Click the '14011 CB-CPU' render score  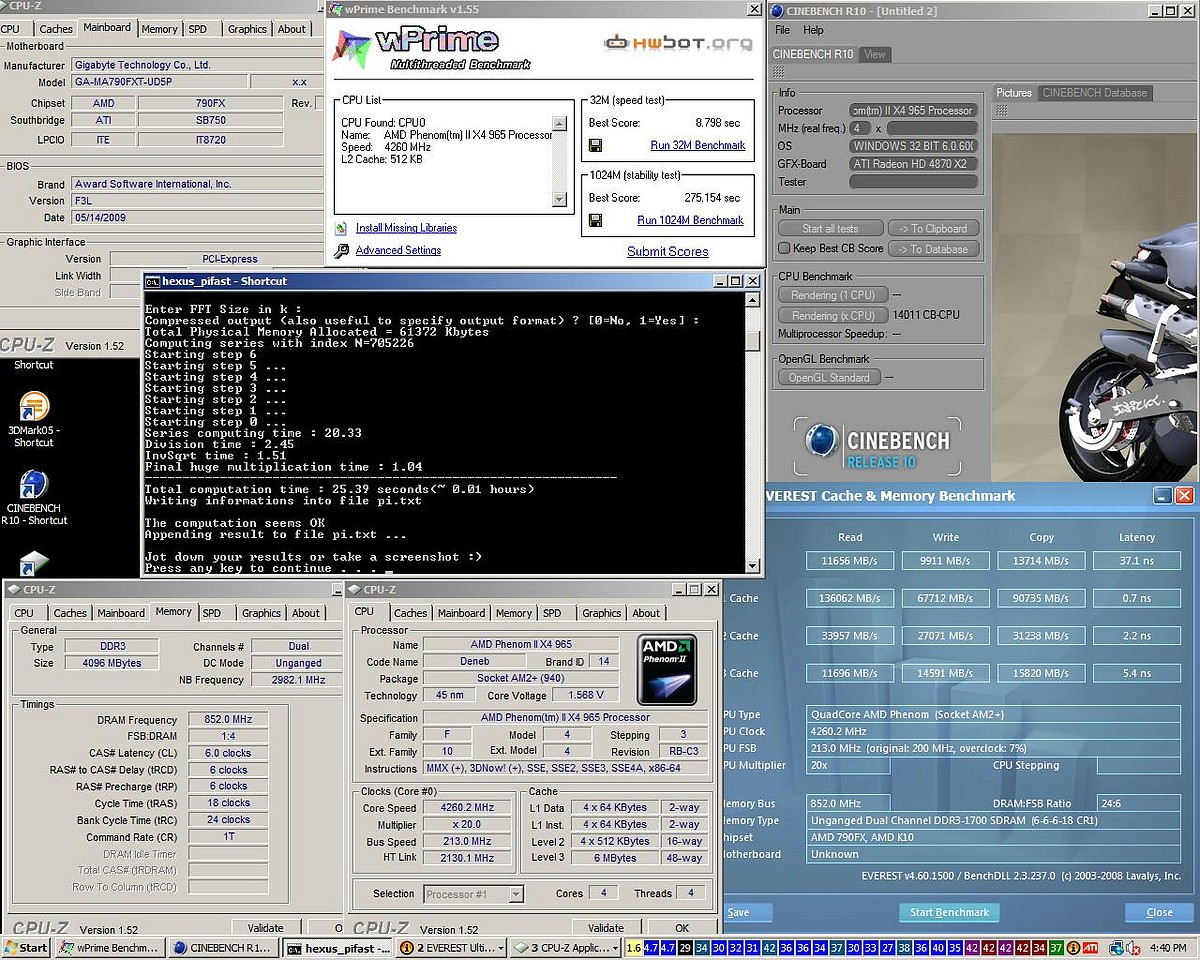(x=927, y=315)
